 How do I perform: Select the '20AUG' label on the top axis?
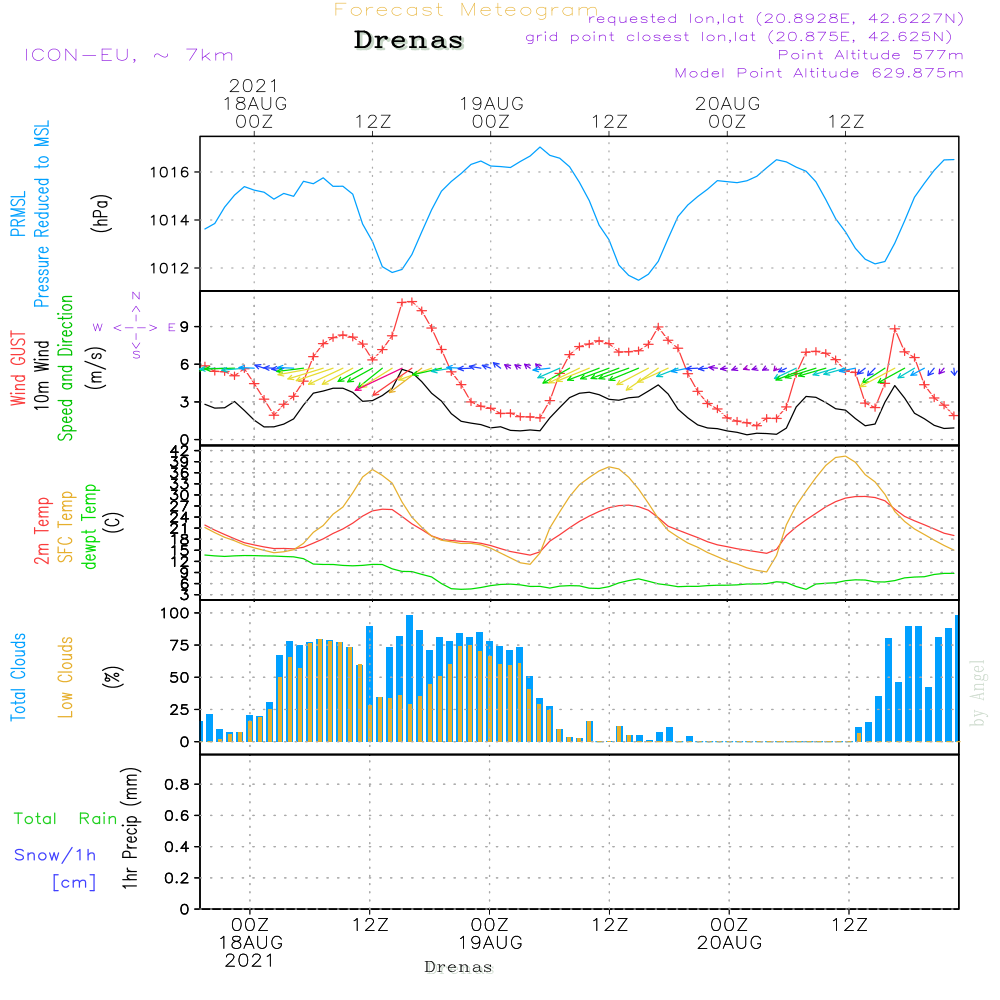pos(728,103)
